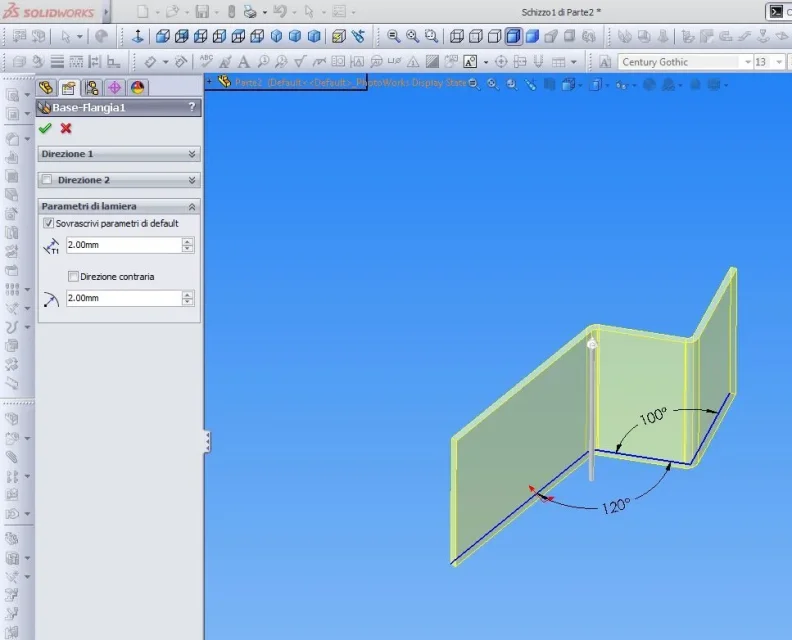The height and width of the screenshot is (640, 792).
Task: Open the ConfigurationManager tab icon
Action: [91, 88]
